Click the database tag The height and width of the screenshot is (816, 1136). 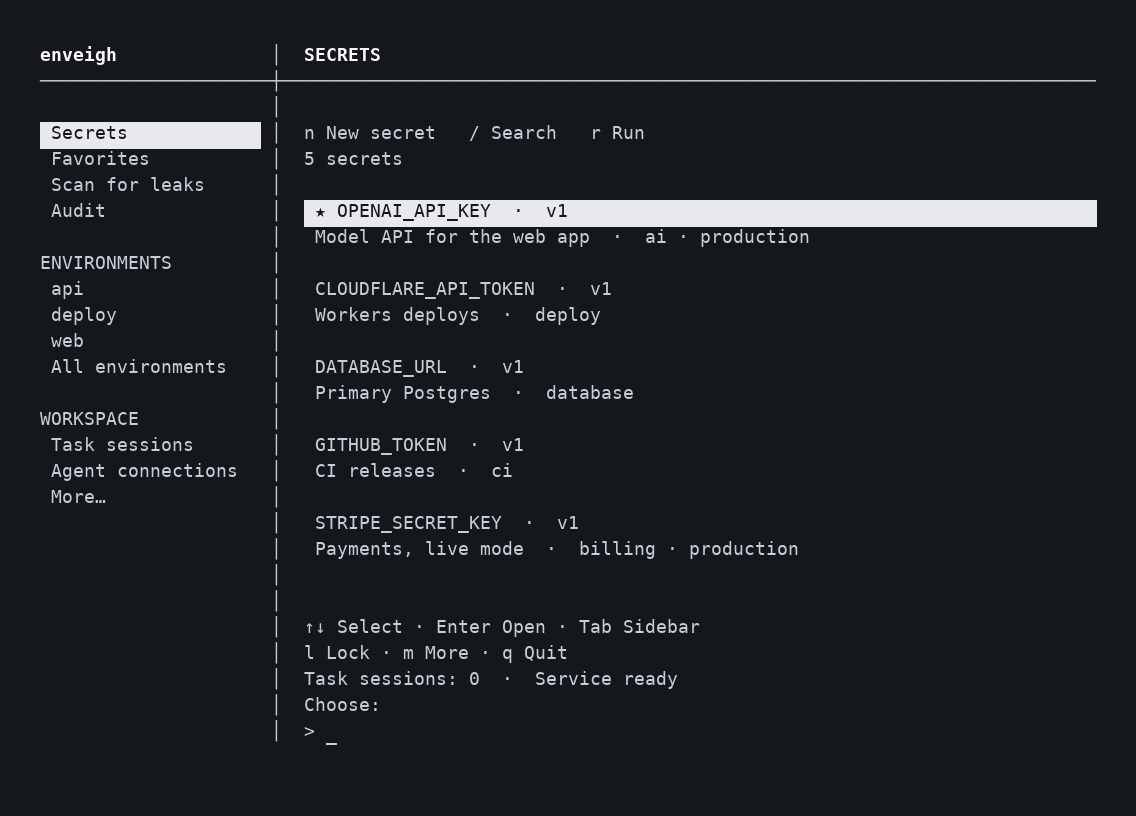pos(590,394)
